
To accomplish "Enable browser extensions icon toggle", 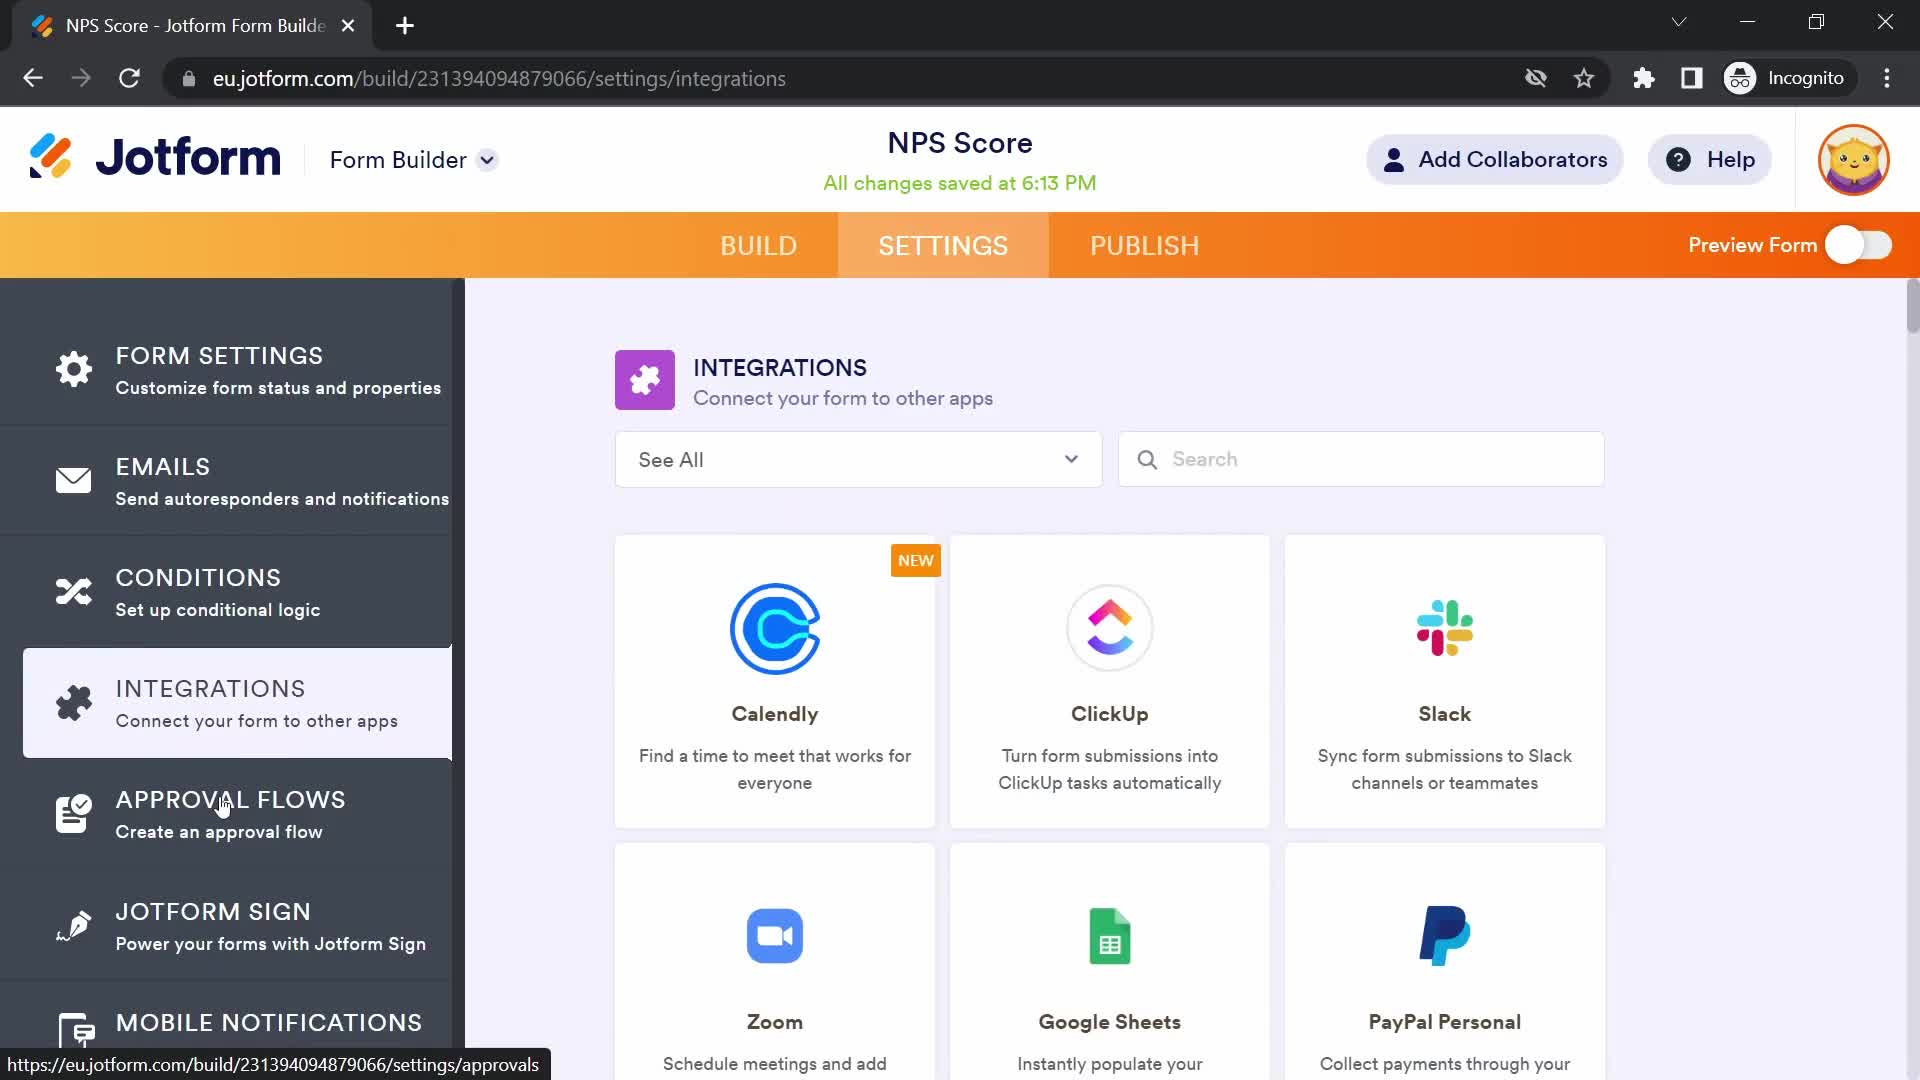I will click(1643, 78).
